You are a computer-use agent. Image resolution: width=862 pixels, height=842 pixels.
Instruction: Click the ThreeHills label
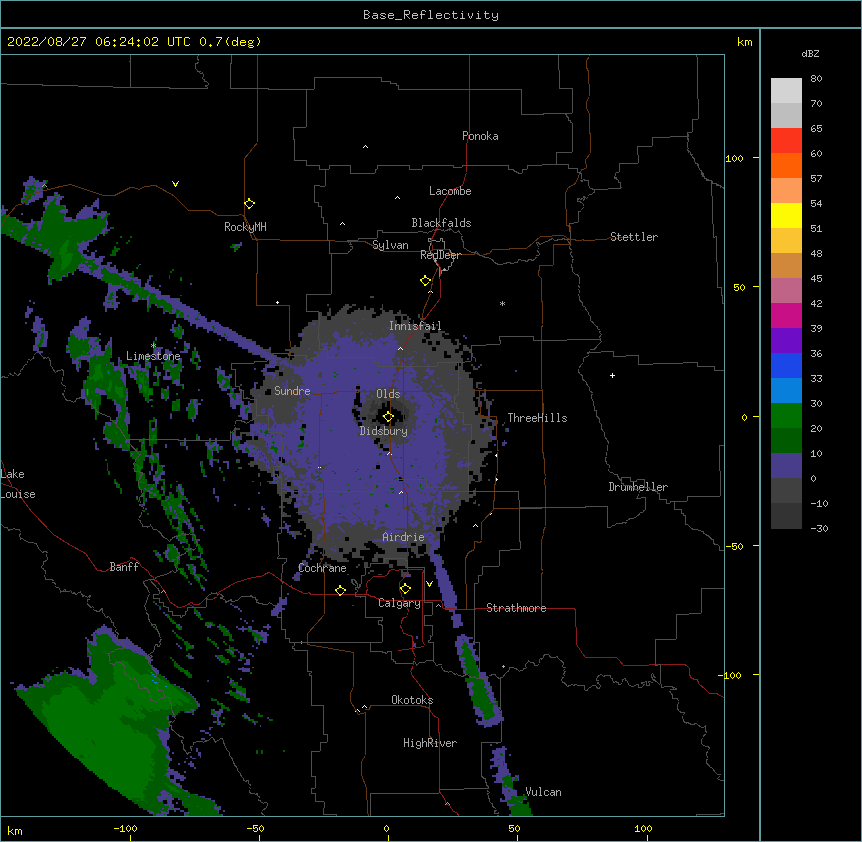click(537, 418)
